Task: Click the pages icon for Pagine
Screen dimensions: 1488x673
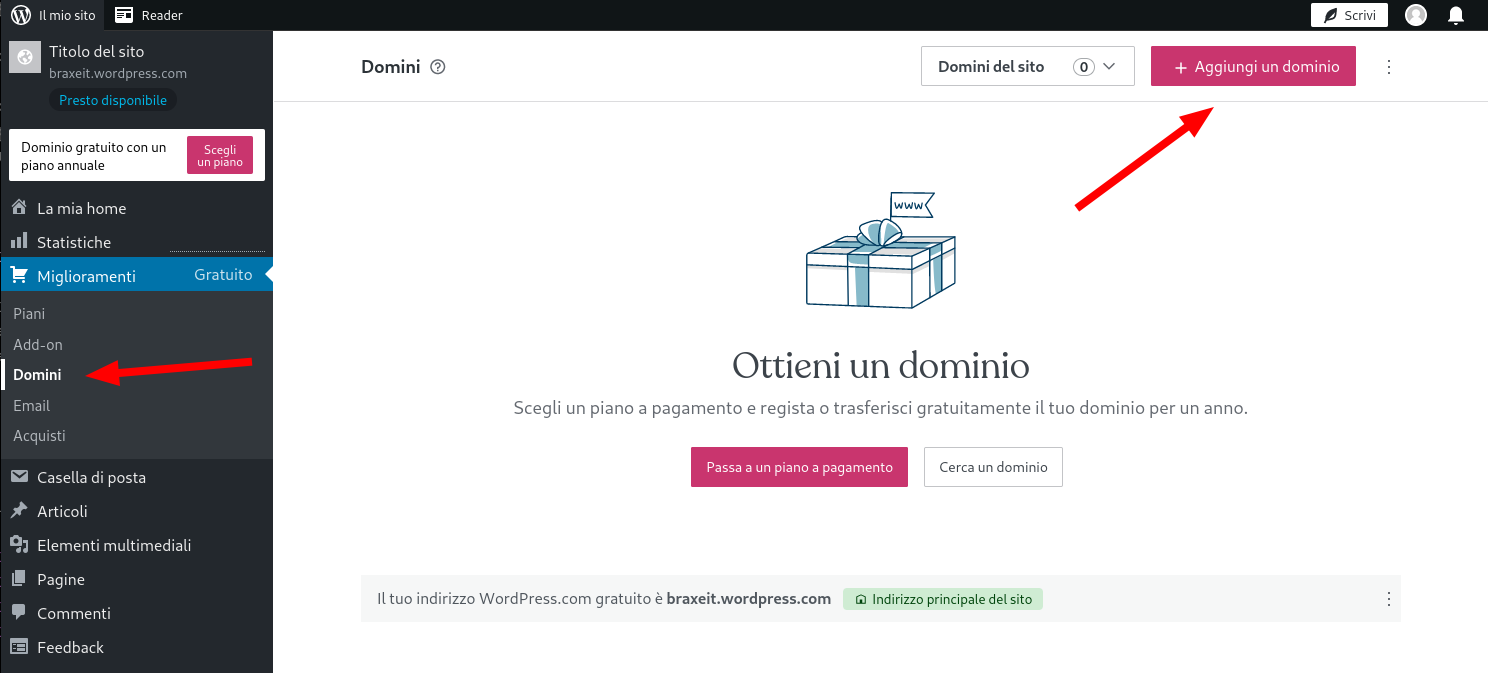Action: coord(19,579)
